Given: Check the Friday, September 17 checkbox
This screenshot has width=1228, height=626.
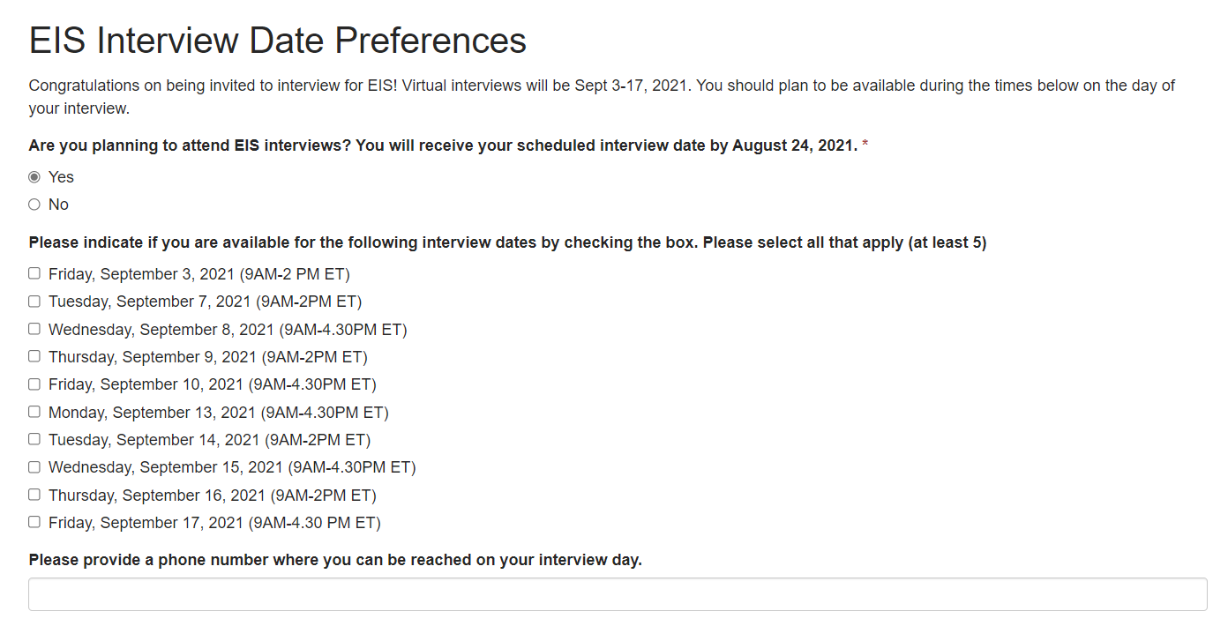Looking at the screenshot, I should coord(35,522).
